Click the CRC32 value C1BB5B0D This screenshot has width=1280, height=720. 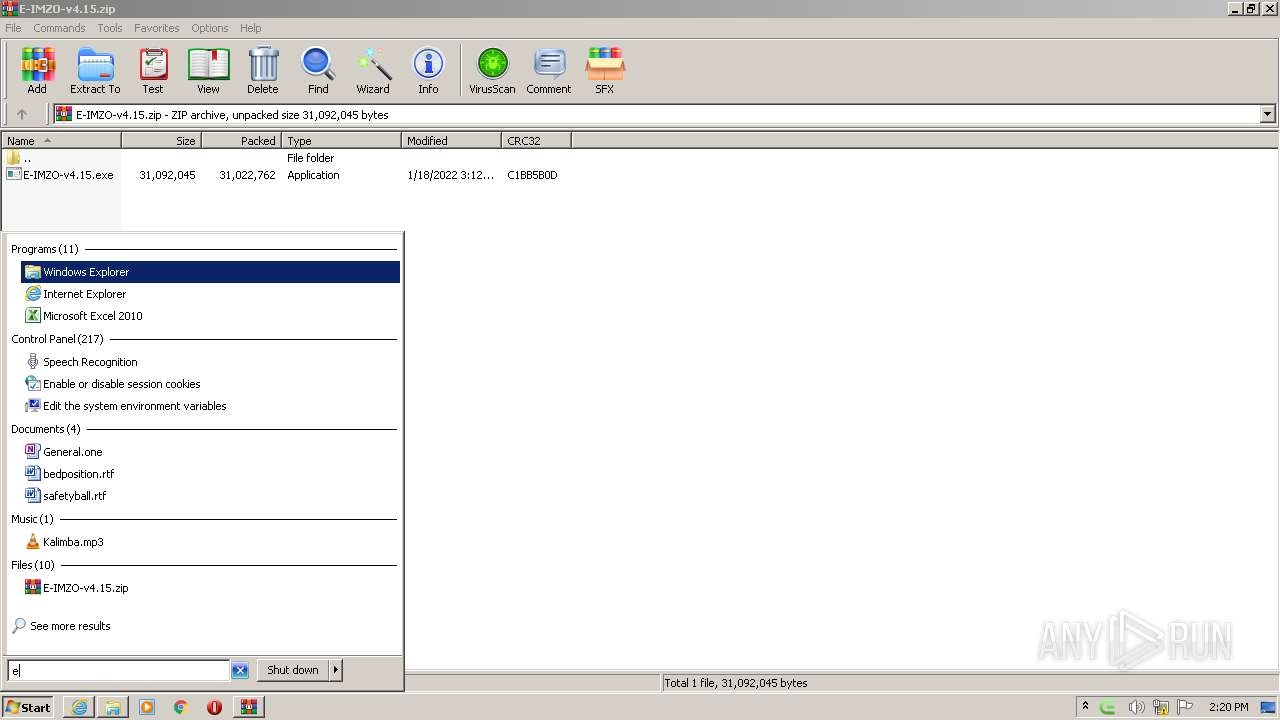(532, 175)
